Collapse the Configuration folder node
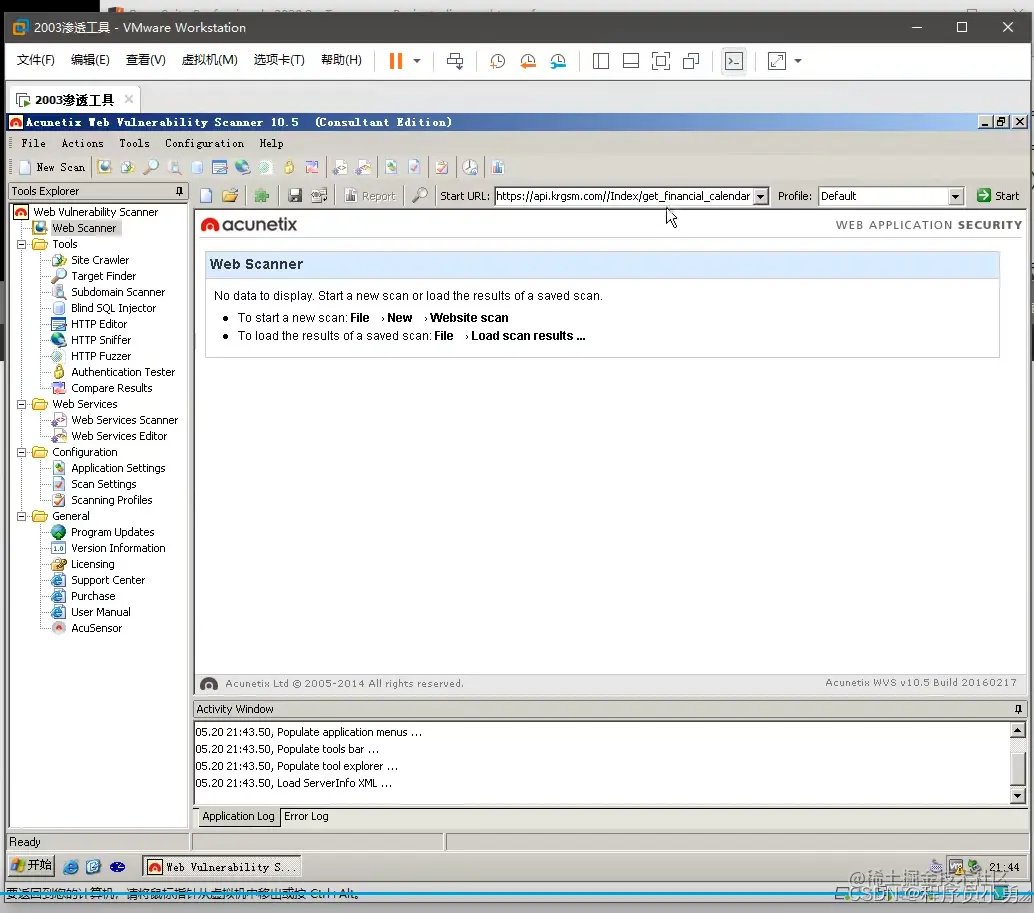Image resolution: width=1034 pixels, height=913 pixels. (x=22, y=452)
